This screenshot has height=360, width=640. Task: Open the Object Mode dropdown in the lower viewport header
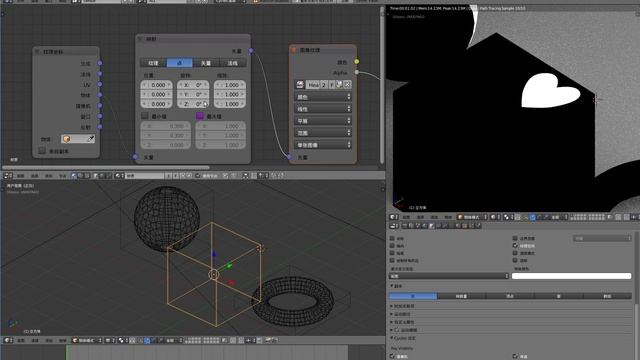tap(87, 340)
